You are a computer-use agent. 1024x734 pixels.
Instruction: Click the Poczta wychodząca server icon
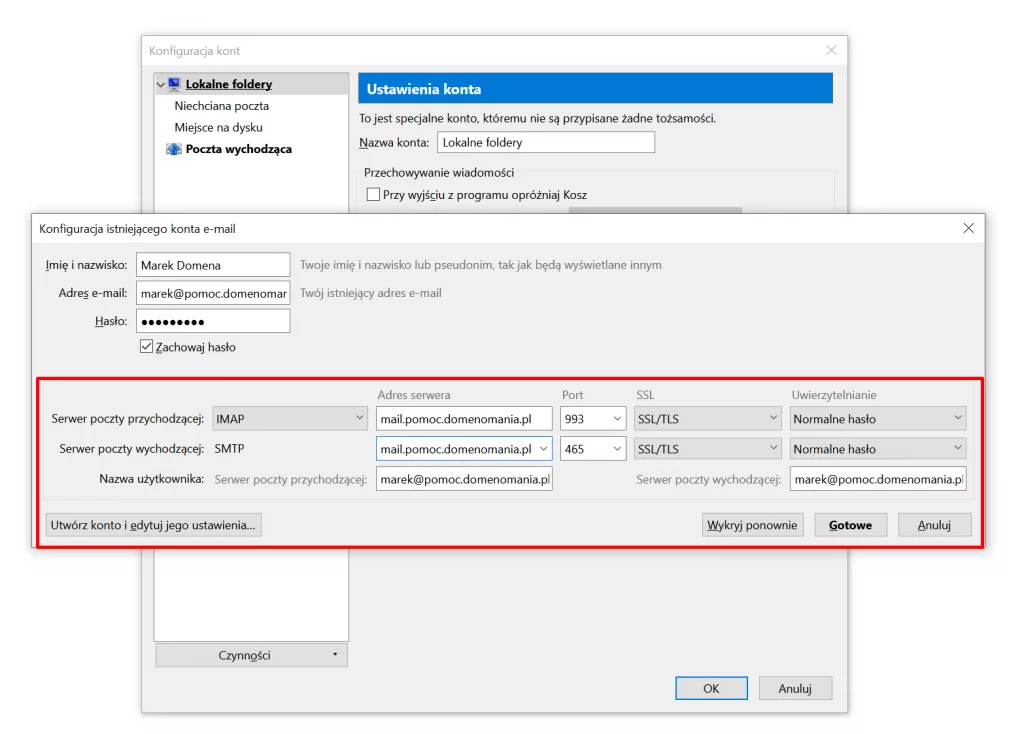tap(174, 150)
